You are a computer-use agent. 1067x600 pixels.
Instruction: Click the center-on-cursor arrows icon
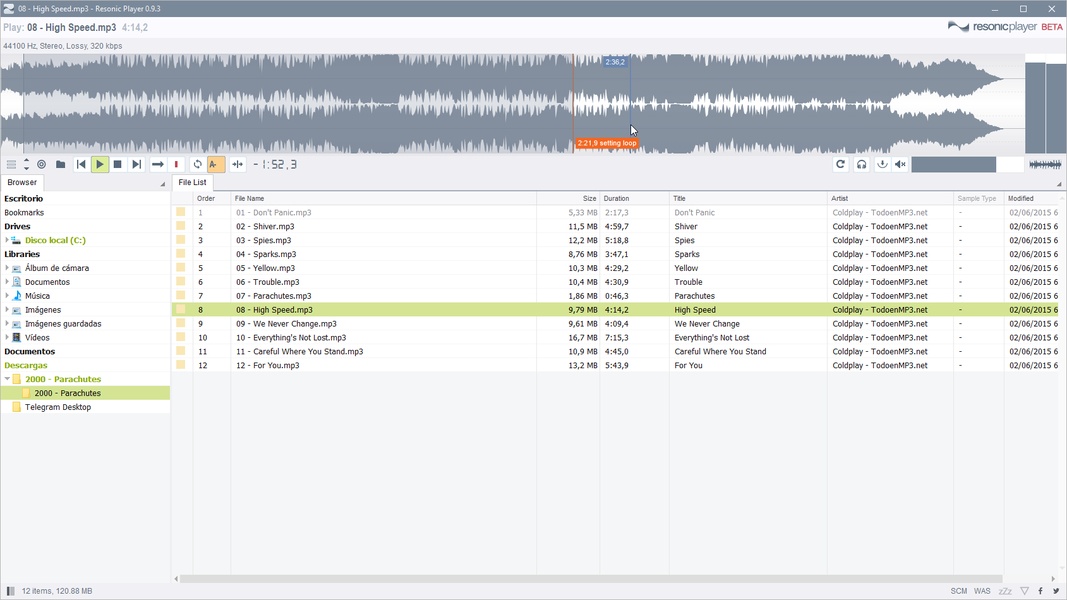tap(237, 164)
